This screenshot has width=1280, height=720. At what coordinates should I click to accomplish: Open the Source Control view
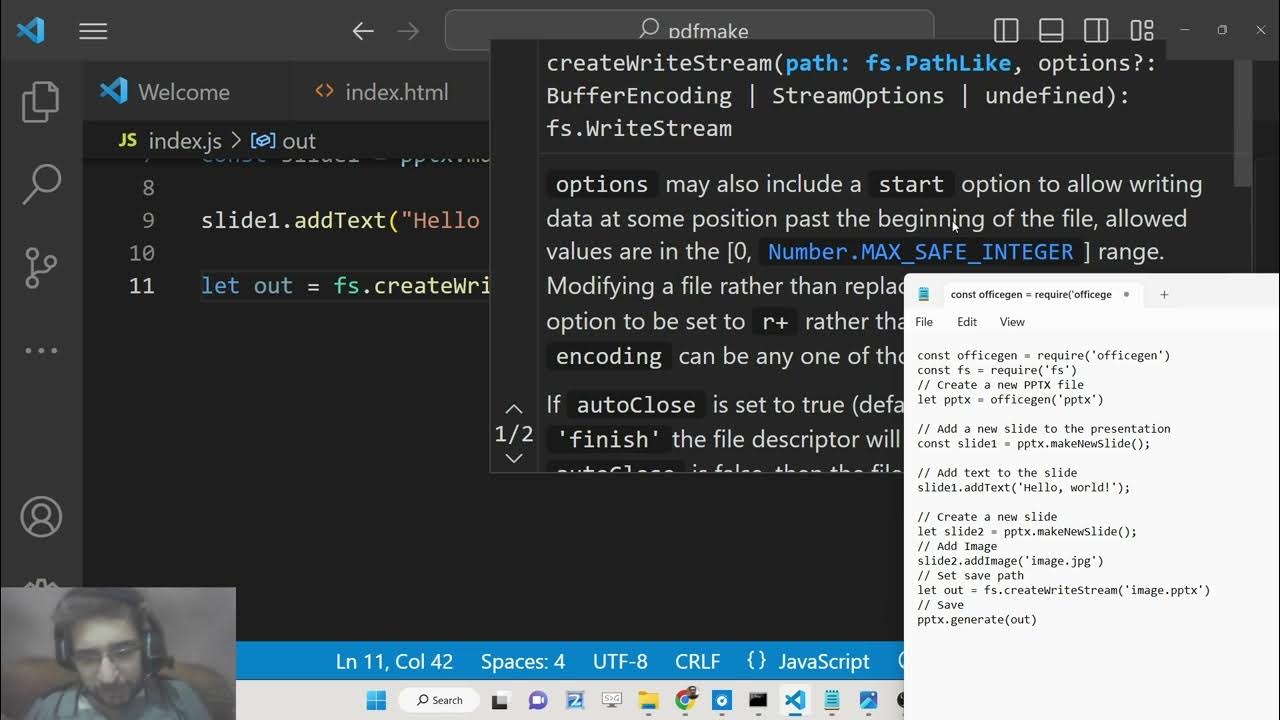(41, 267)
